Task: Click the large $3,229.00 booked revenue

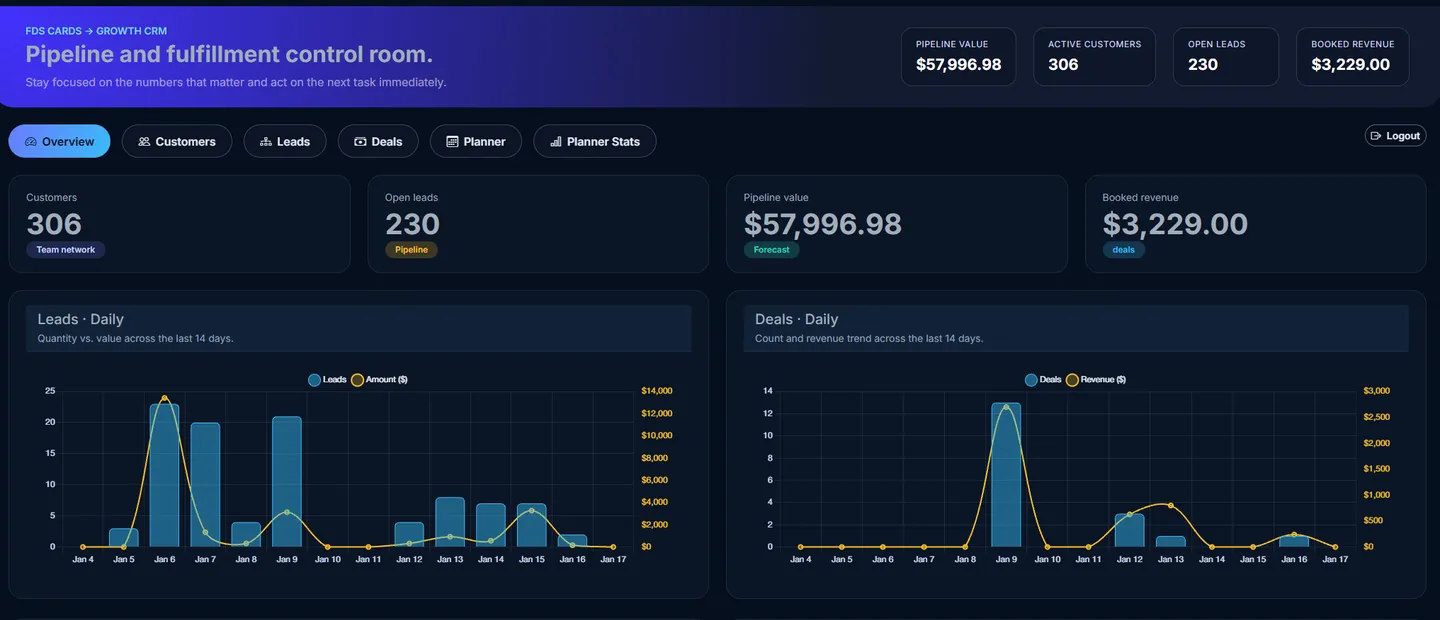Action: tap(1175, 224)
